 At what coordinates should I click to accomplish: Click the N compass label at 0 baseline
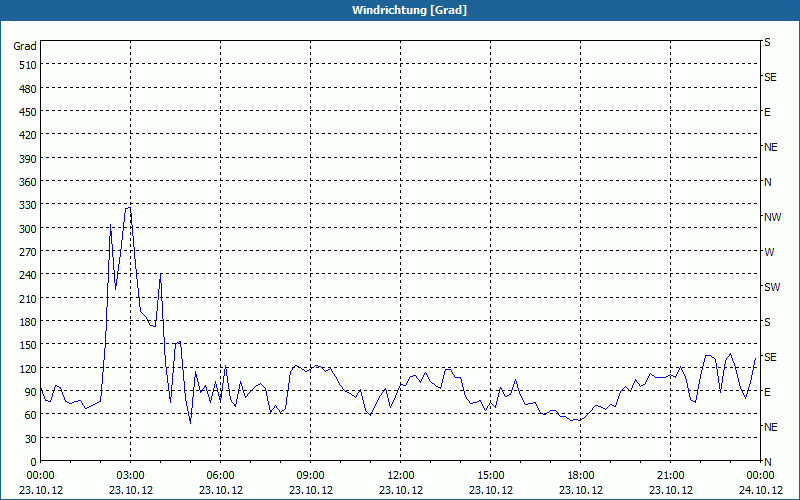point(767,462)
